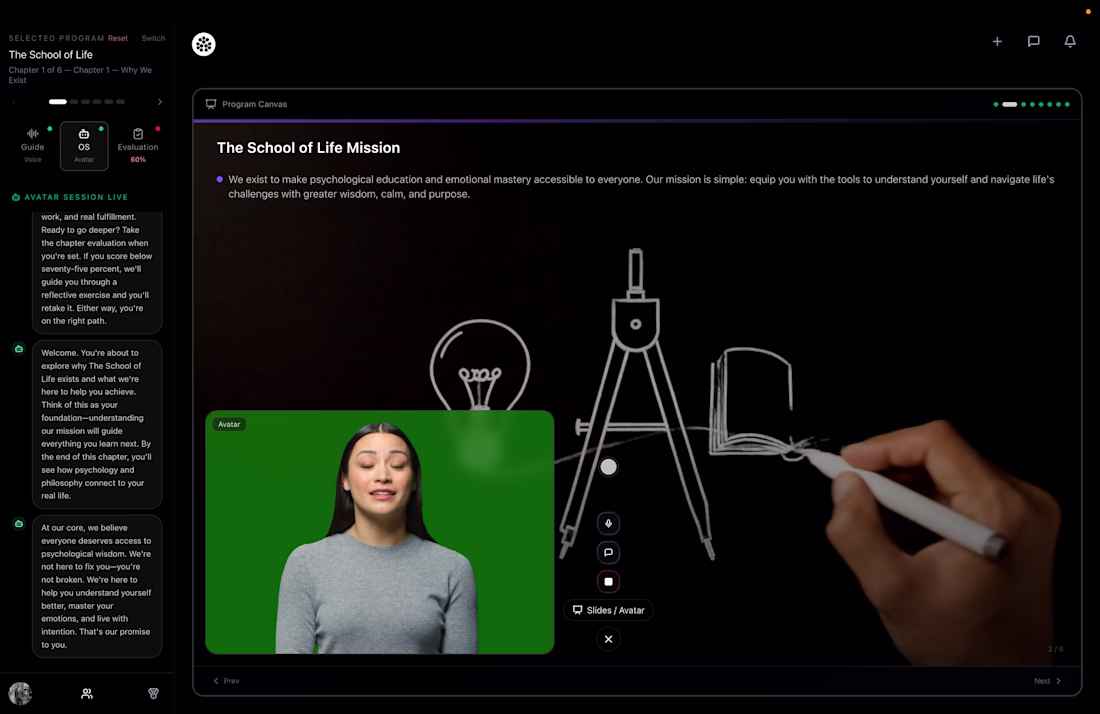
Task: Click the 'SELECTED PROGRAM' label
Action: pyautogui.click(x=56, y=39)
